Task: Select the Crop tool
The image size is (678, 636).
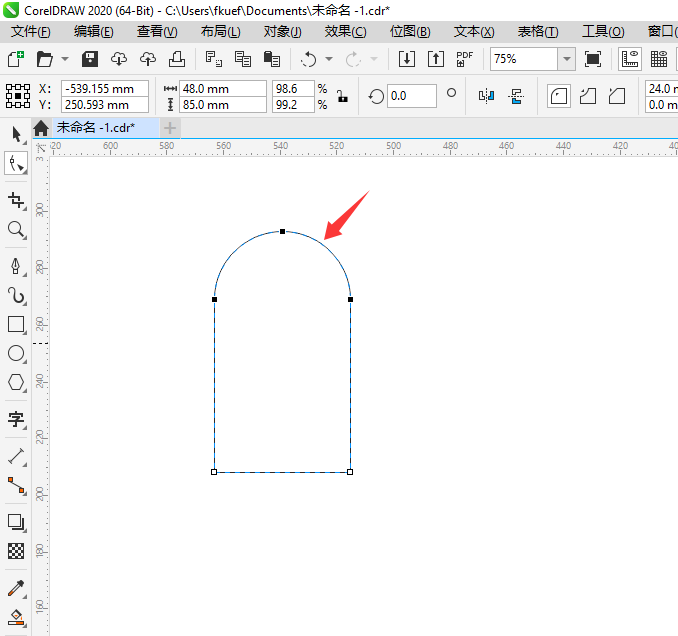Action: 16,201
